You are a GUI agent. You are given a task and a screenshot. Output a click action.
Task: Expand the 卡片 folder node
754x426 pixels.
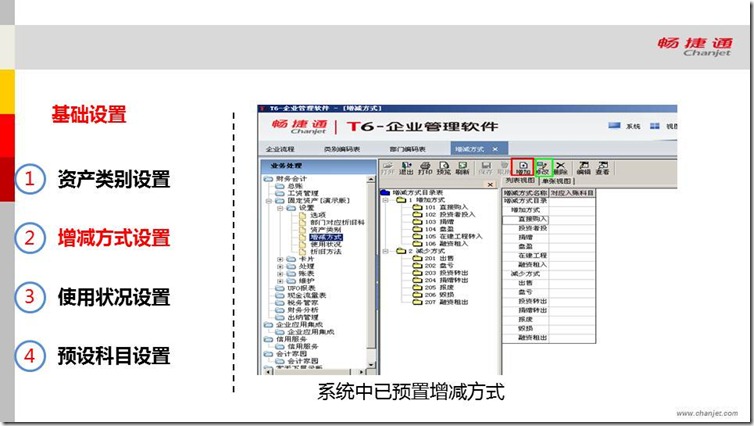click(x=280, y=259)
